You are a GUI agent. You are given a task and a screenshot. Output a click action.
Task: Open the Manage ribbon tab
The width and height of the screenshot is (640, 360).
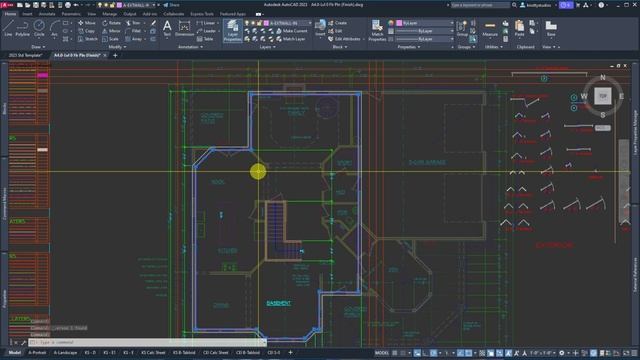[x=109, y=14]
